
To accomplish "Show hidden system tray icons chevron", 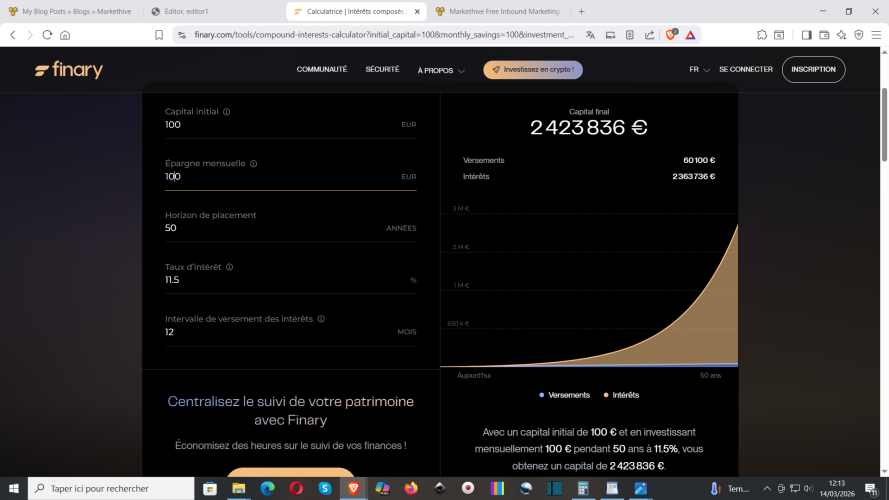I will (x=766, y=489).
